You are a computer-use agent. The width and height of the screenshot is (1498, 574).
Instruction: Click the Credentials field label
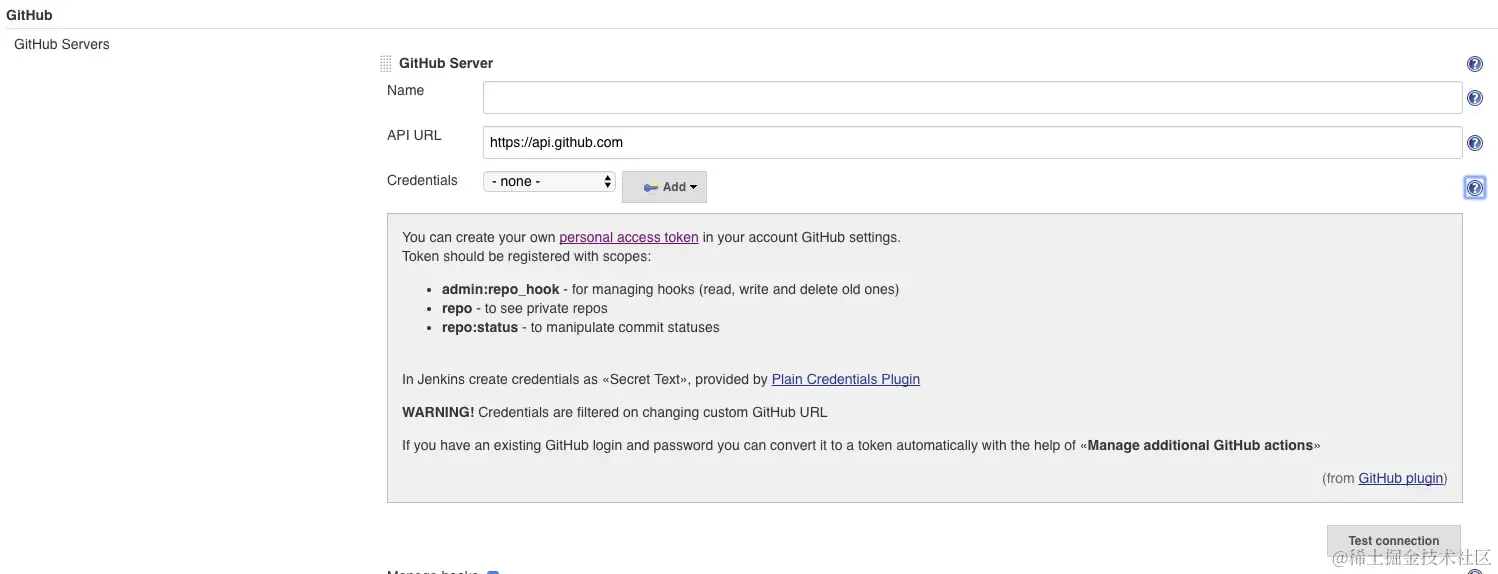coord(422,180)
